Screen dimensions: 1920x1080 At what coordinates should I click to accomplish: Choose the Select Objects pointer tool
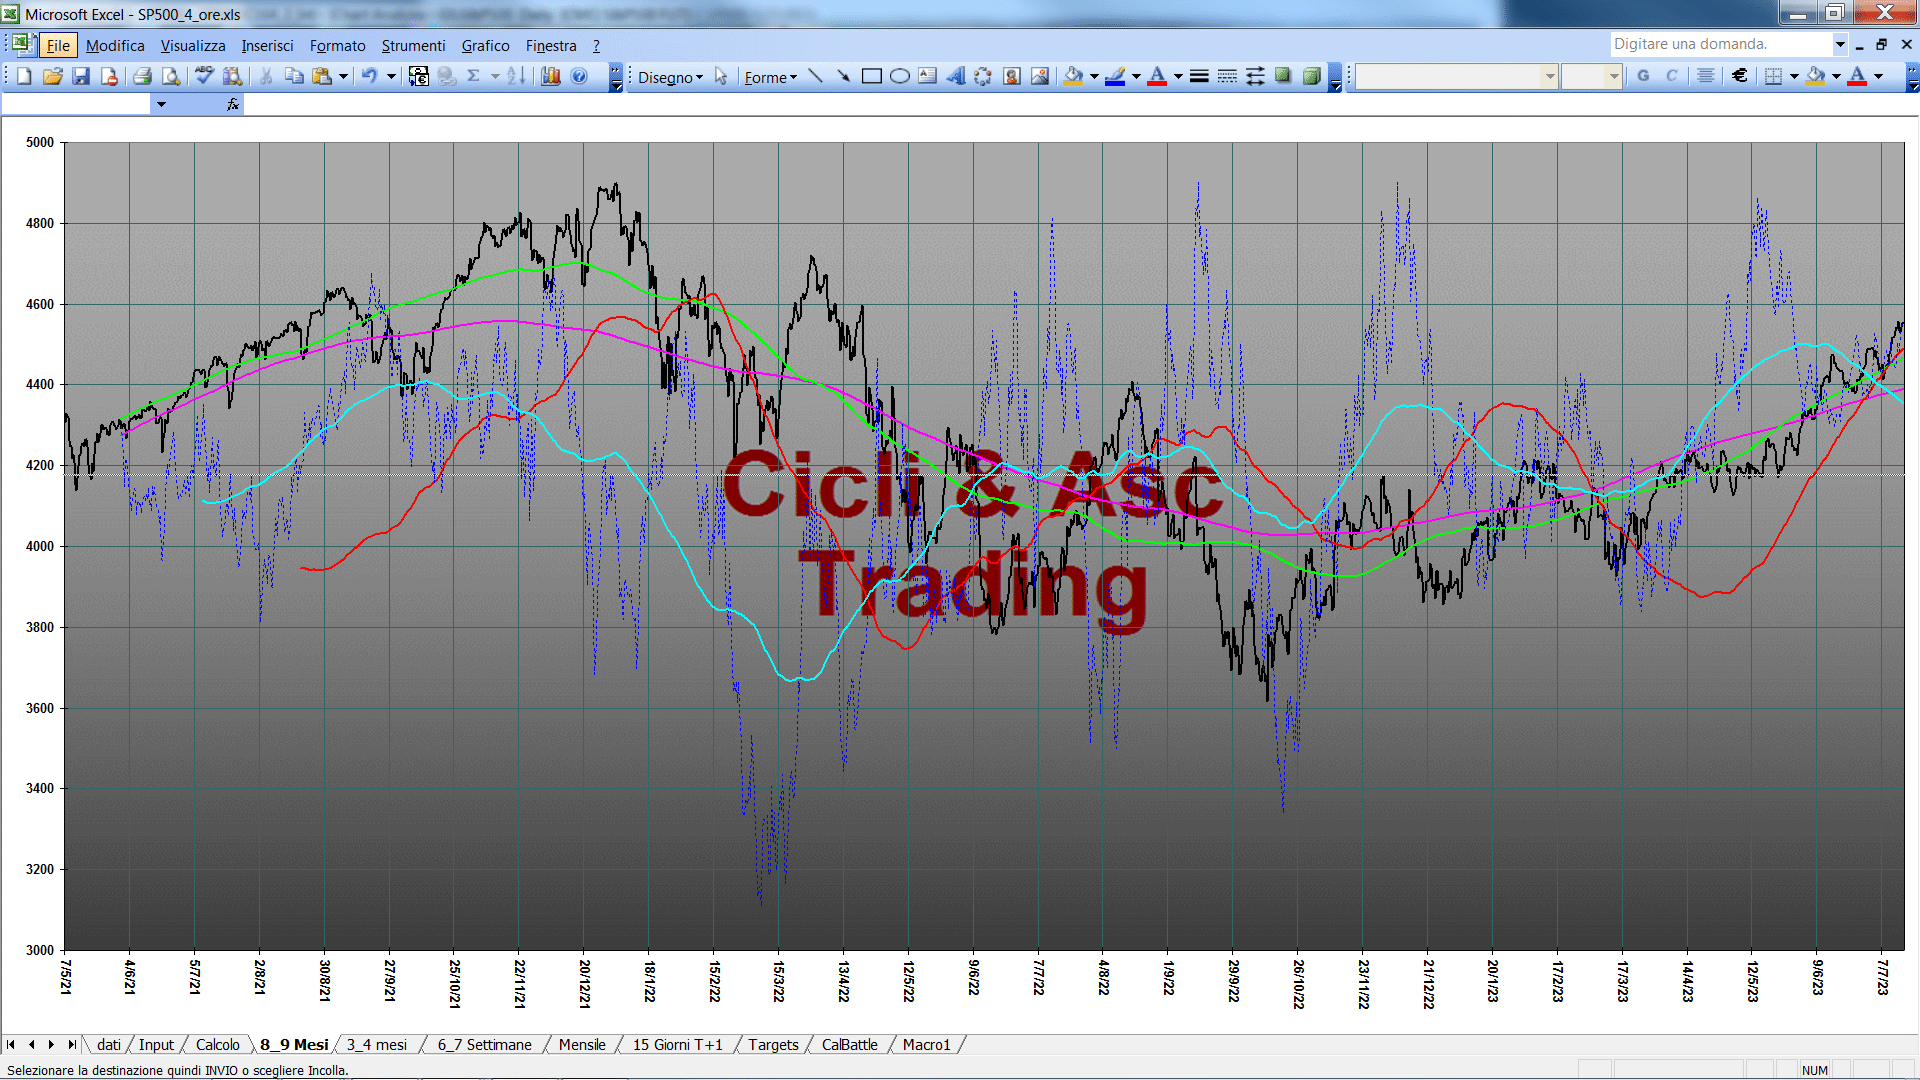click(721, 77)
